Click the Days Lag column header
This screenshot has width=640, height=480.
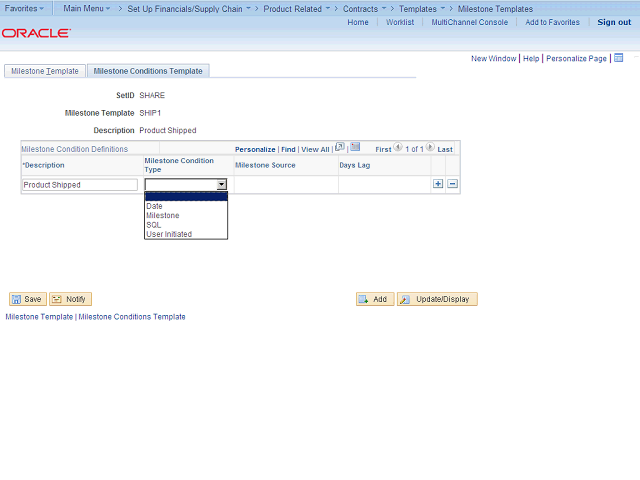355,165
